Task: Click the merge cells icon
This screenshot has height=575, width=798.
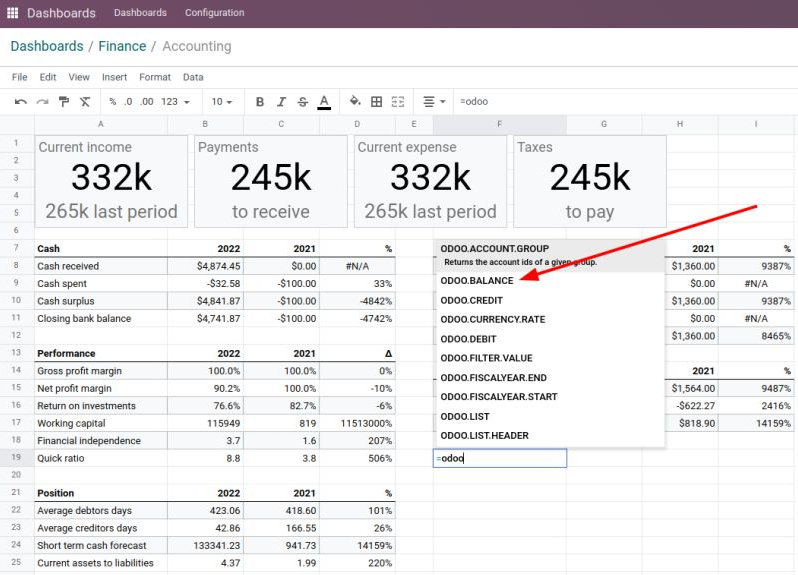Action: click(x=397, y=102)
